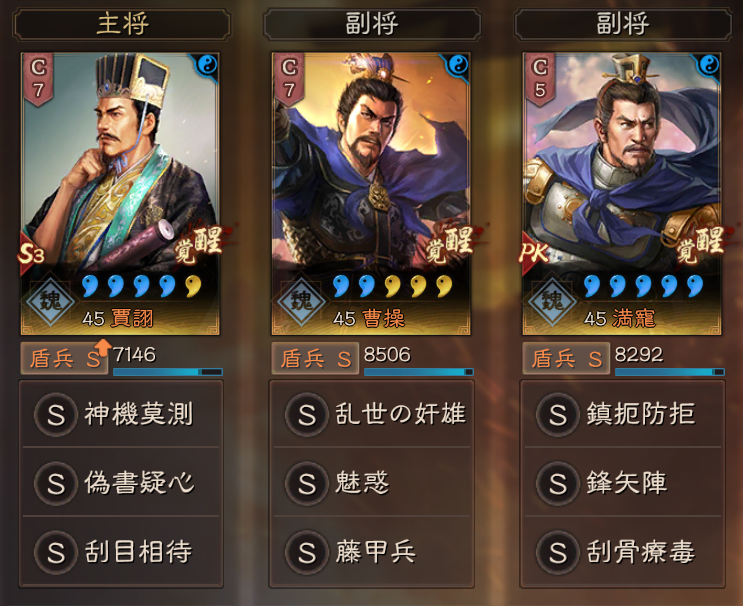Viewport: 743px width, 606px height.
Task: Click the star rating row on 満寵's card
Action: 643,286
